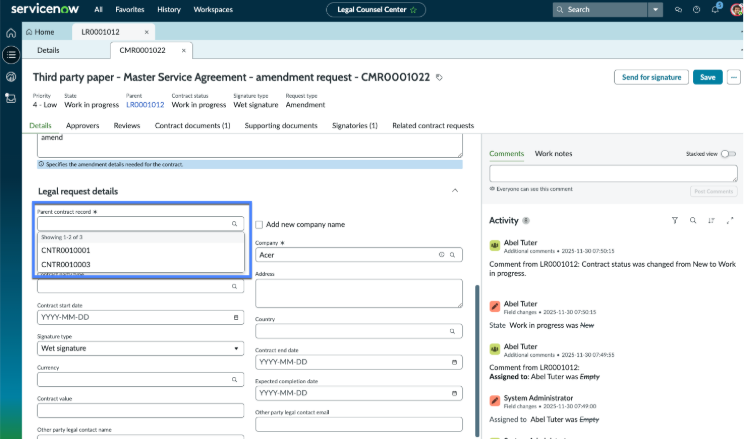The height and width of the screenshot is (439, 744).
Task: Switch to the Work notes tab
Action: click(x=553, y=153)
